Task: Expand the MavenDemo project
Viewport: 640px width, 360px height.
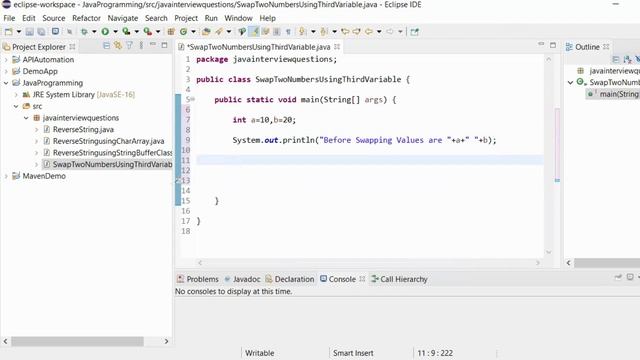Action: tap(6, 176)
